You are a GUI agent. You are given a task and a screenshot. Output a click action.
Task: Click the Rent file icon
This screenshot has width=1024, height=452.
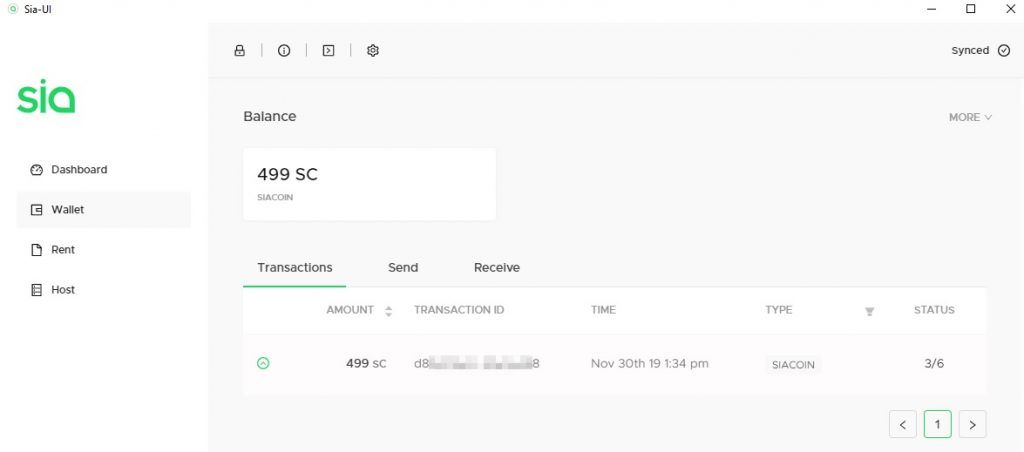pos(37,250)
